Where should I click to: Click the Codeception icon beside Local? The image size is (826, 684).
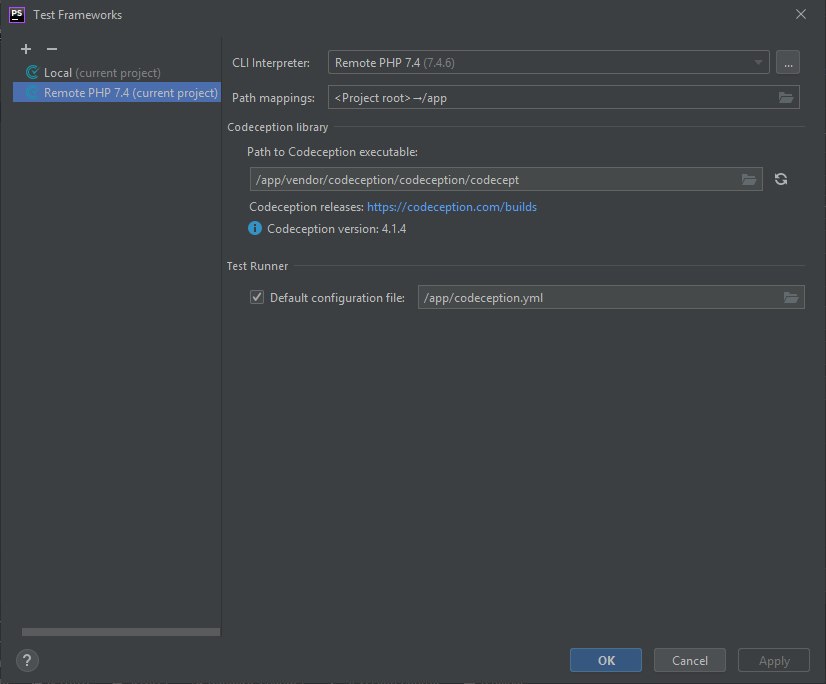[32, 72]
